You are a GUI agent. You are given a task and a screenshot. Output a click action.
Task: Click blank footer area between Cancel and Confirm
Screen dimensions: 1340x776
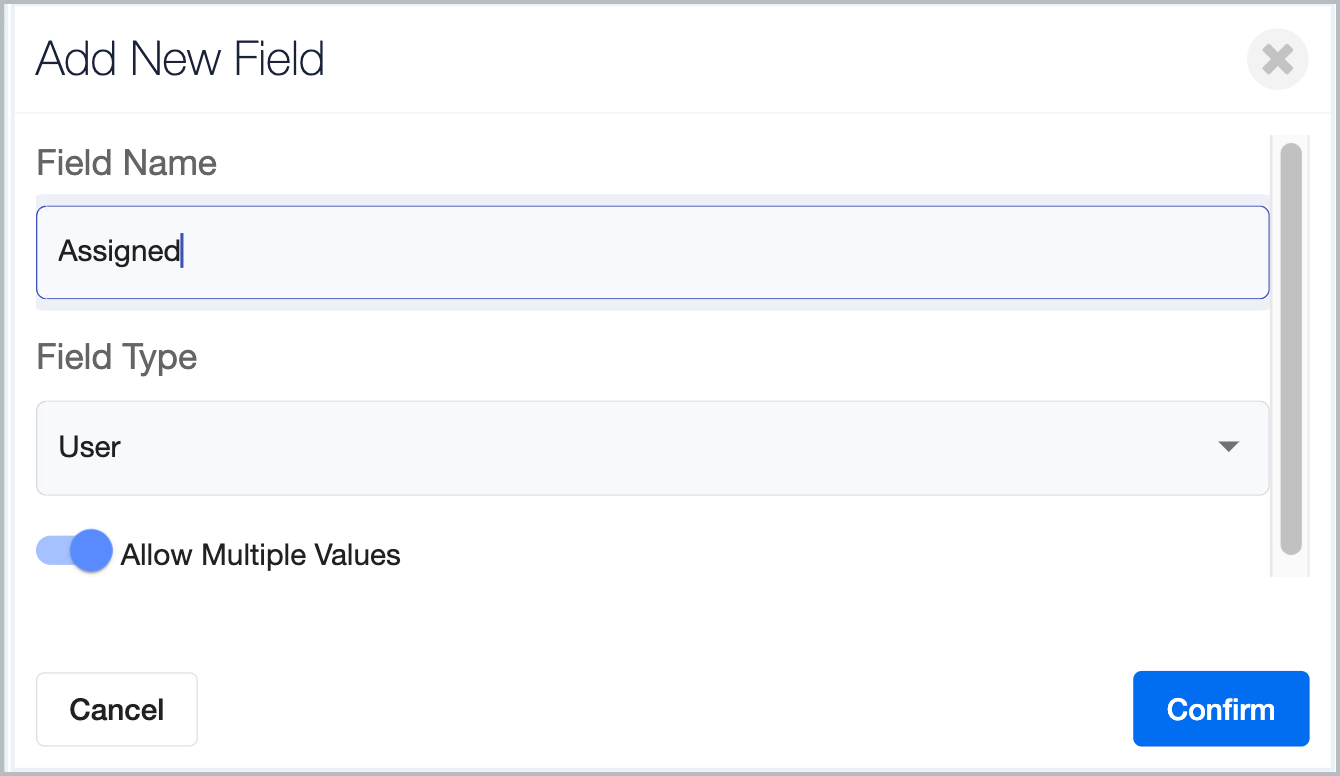660,709
